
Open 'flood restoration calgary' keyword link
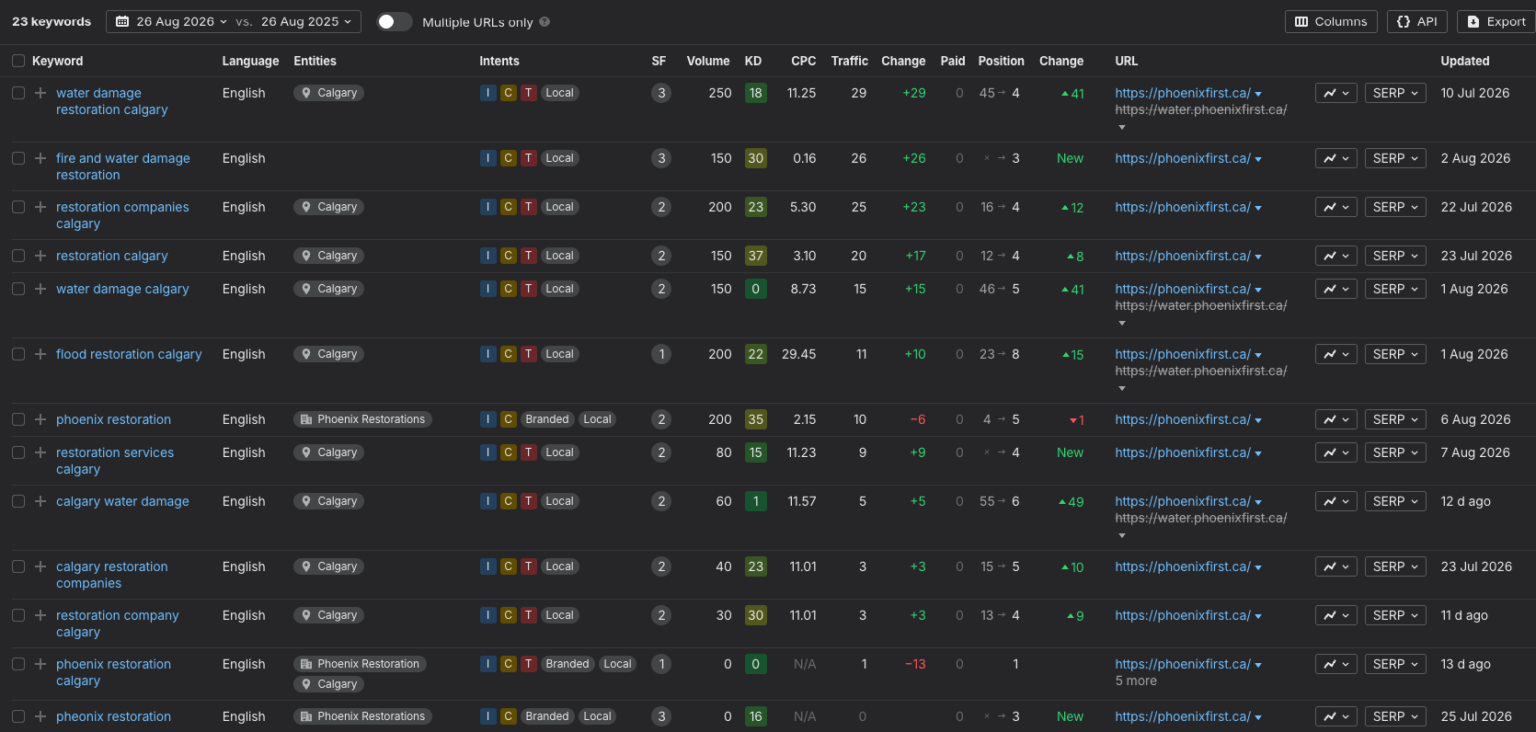tap(129, 354)
